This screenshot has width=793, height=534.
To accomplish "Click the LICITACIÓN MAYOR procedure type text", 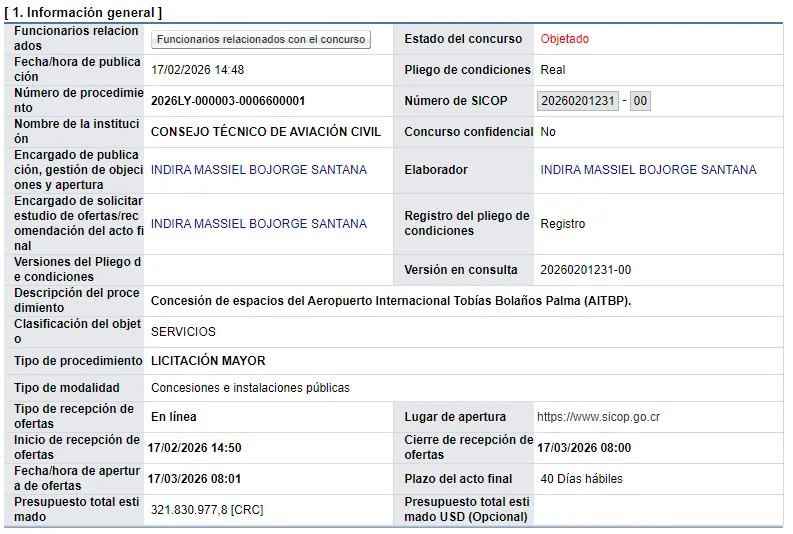I will pyautogui.click(x=208, y=361).
